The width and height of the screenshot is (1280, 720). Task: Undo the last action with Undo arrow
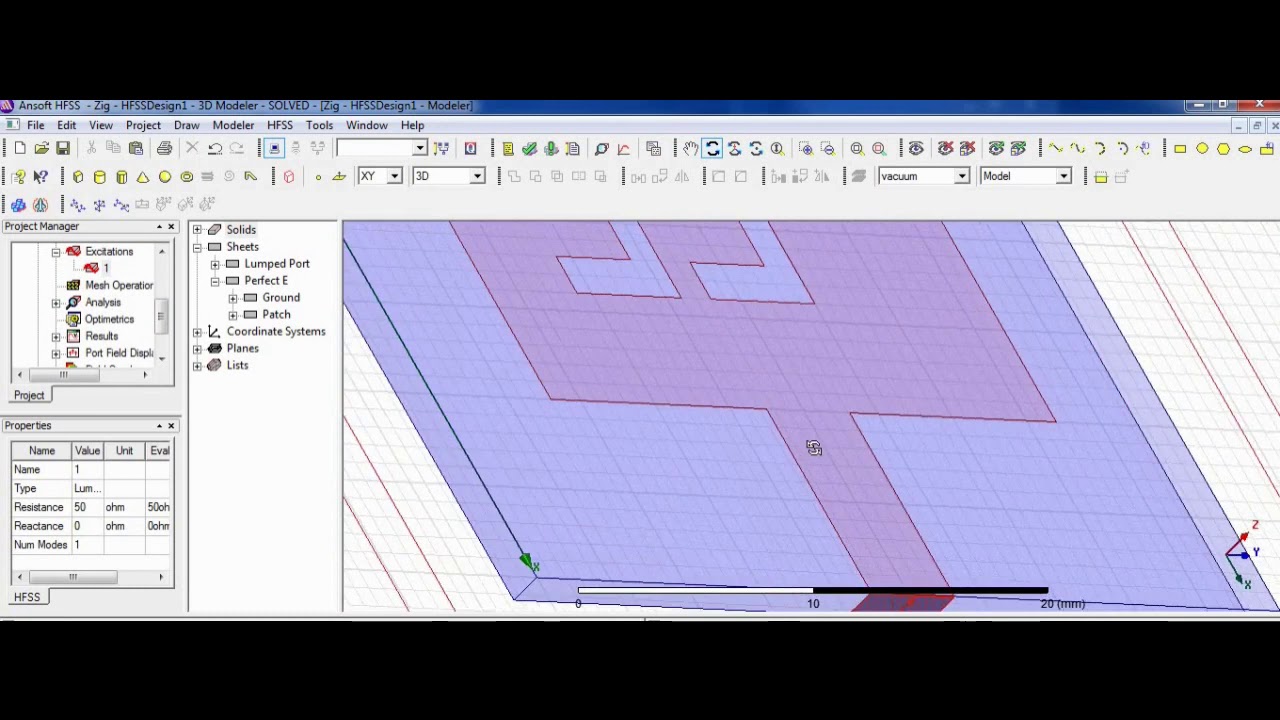(x=214, y=148)
